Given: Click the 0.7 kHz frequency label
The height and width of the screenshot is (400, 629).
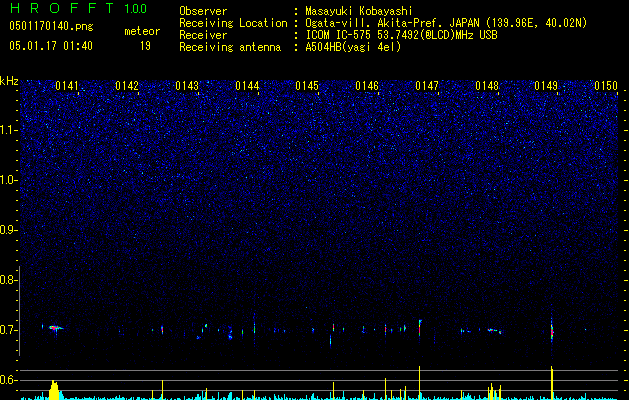Looking at the screenshot, I should coord(8,330).
